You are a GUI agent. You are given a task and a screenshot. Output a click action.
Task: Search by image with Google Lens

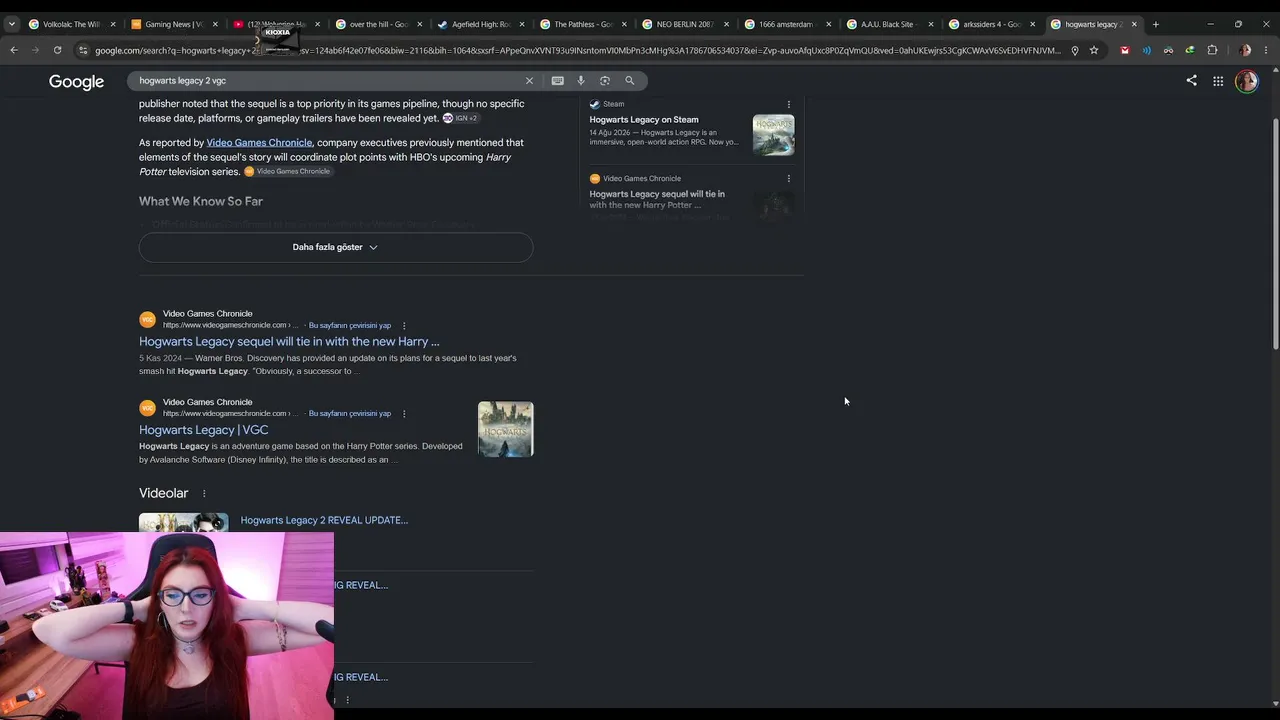605,81
